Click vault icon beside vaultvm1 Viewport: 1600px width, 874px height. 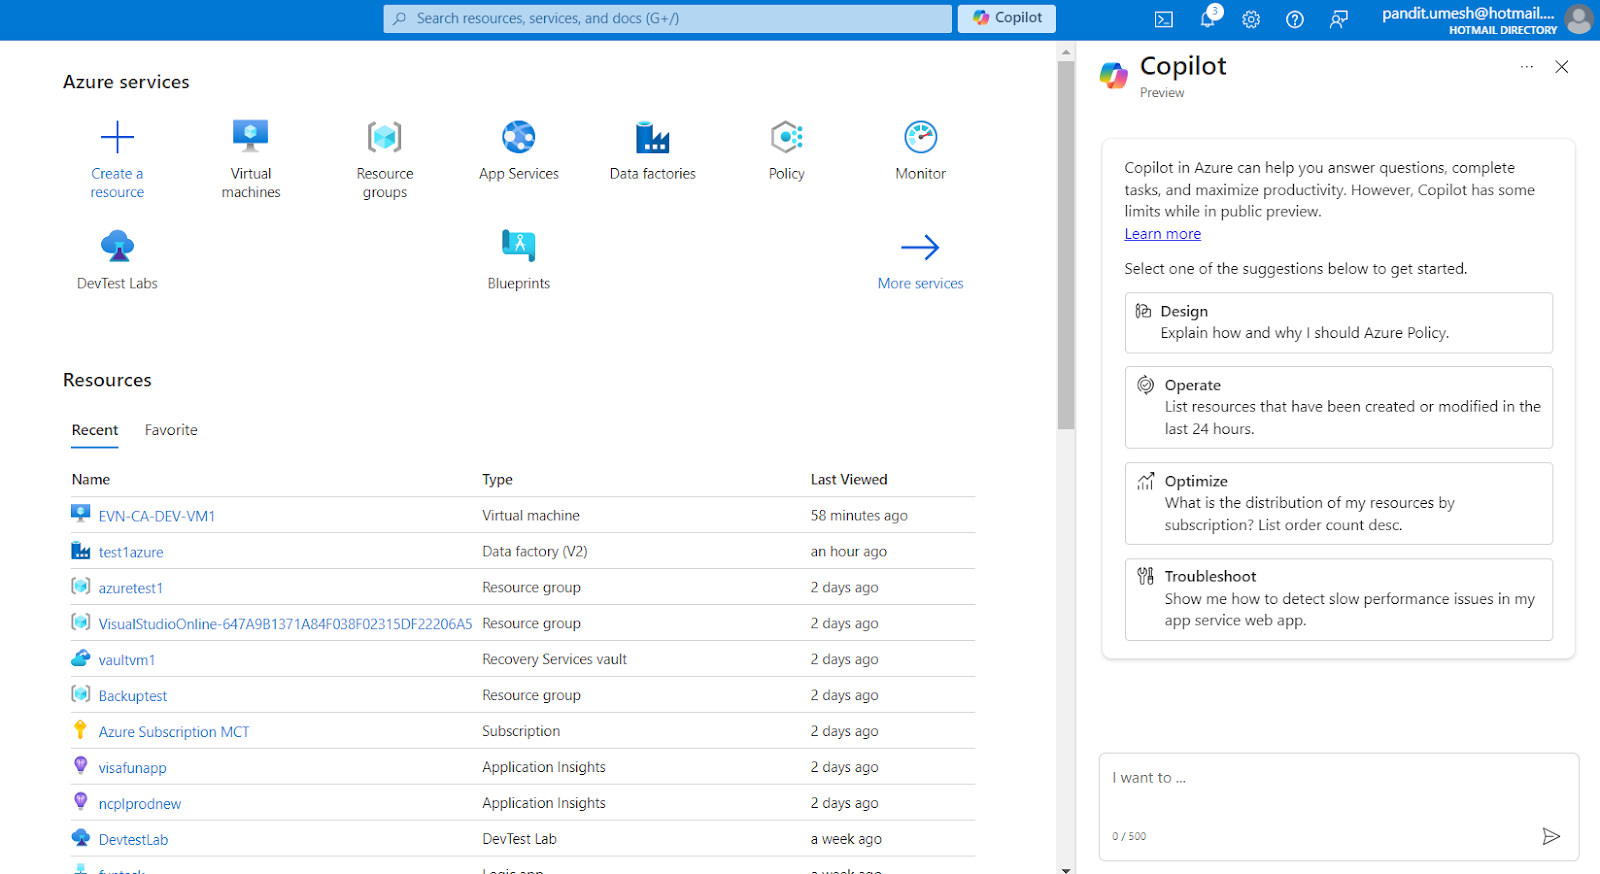pyautogui.click(x=81, y=658)
